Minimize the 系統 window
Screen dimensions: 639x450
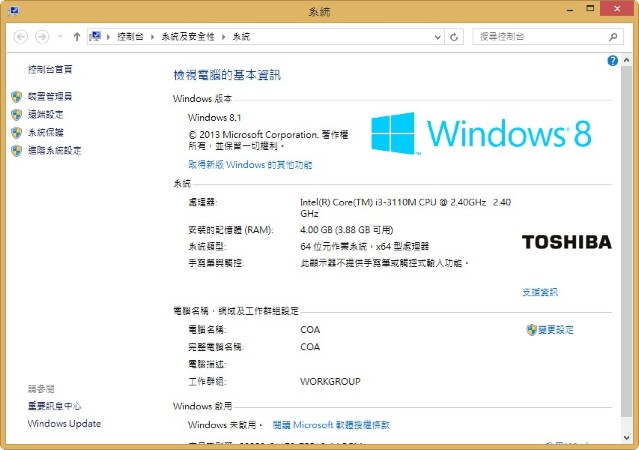tap(570, 9)
